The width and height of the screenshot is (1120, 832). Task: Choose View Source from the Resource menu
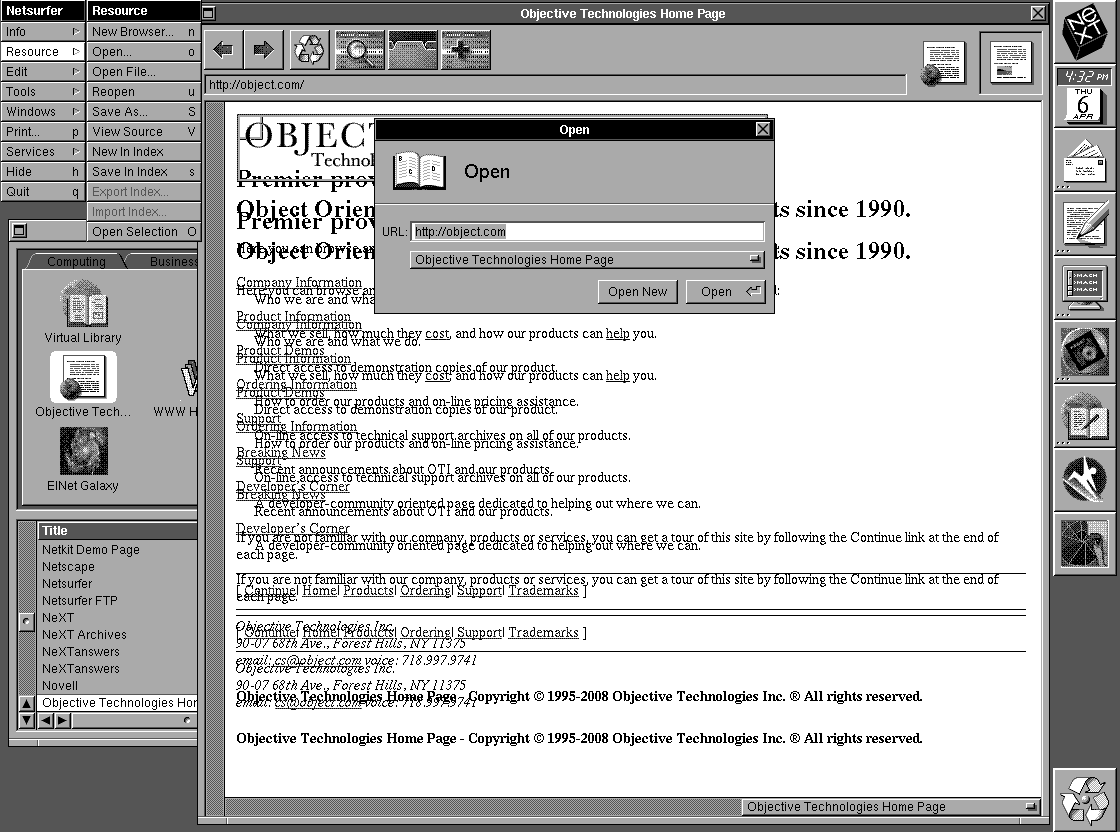pyautogui.click(x=144, y=131)
